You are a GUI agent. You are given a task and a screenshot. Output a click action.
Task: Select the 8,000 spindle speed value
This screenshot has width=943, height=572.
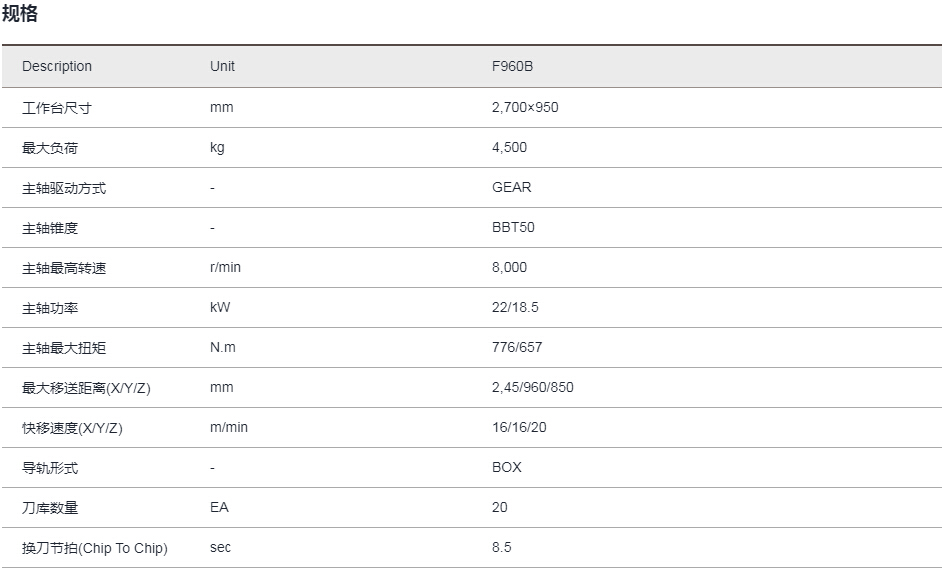(x=509, y=268)
